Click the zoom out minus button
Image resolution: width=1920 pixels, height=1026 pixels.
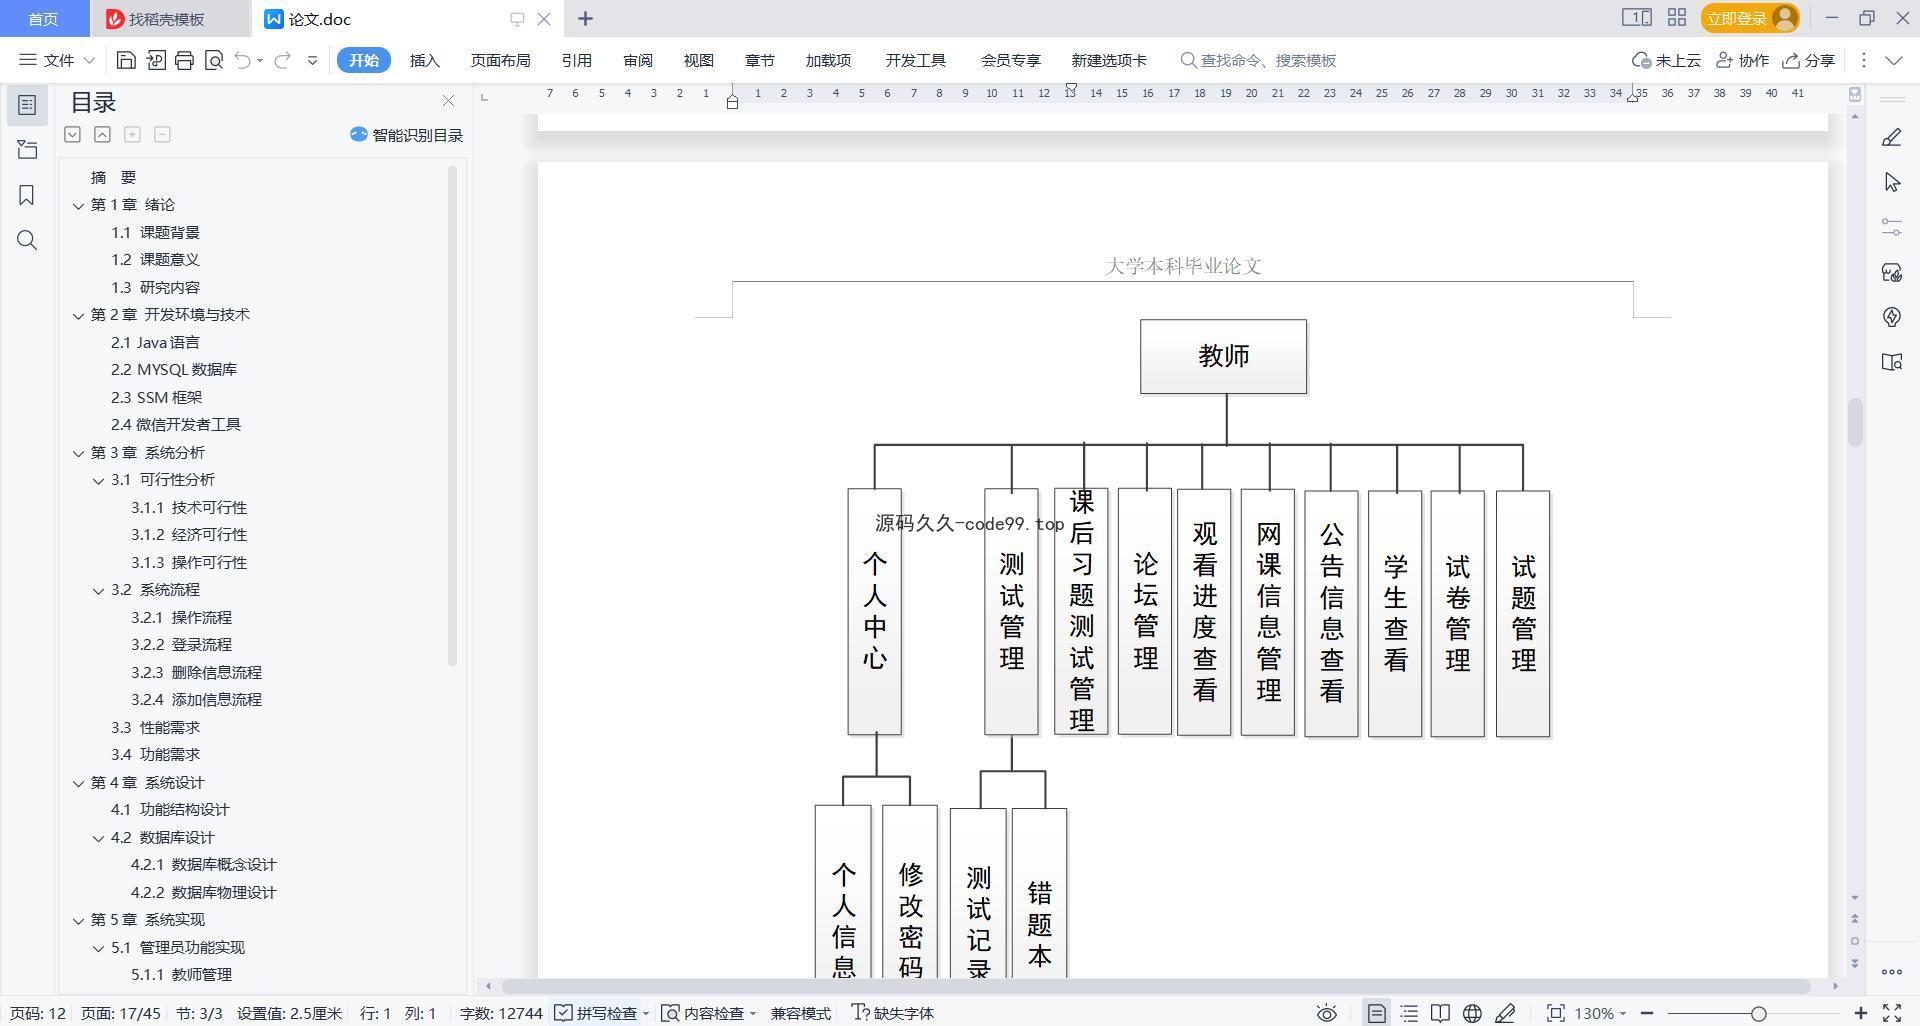coord(1647,1013)
